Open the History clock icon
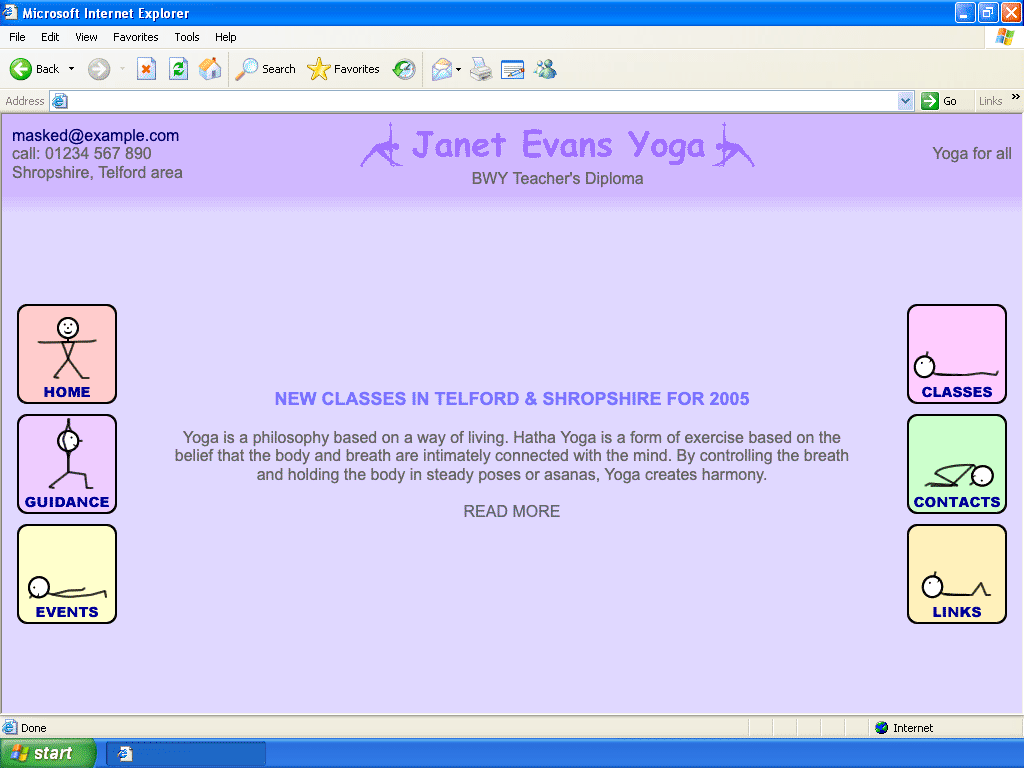 click(404, 69)
